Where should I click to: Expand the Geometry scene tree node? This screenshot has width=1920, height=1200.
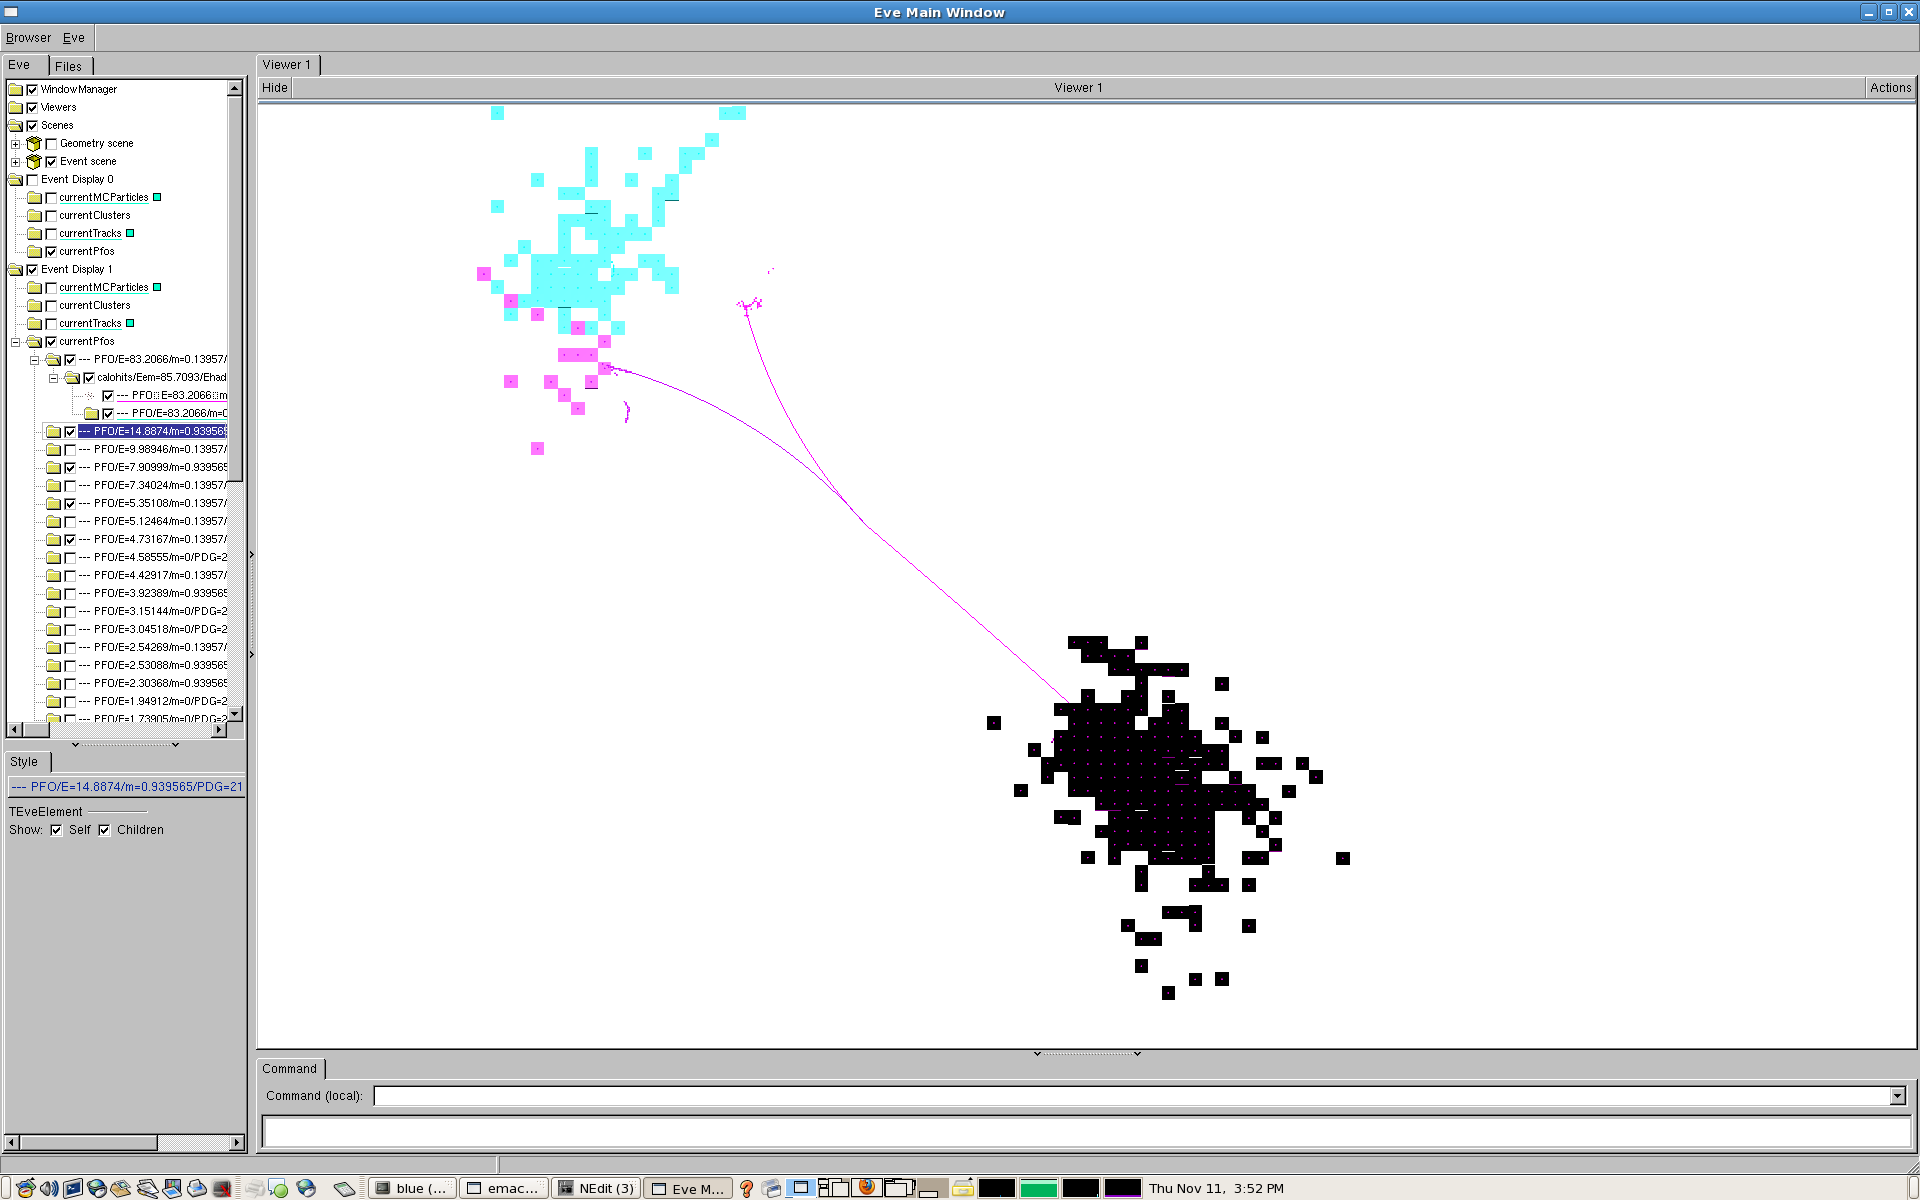(15, 144)
